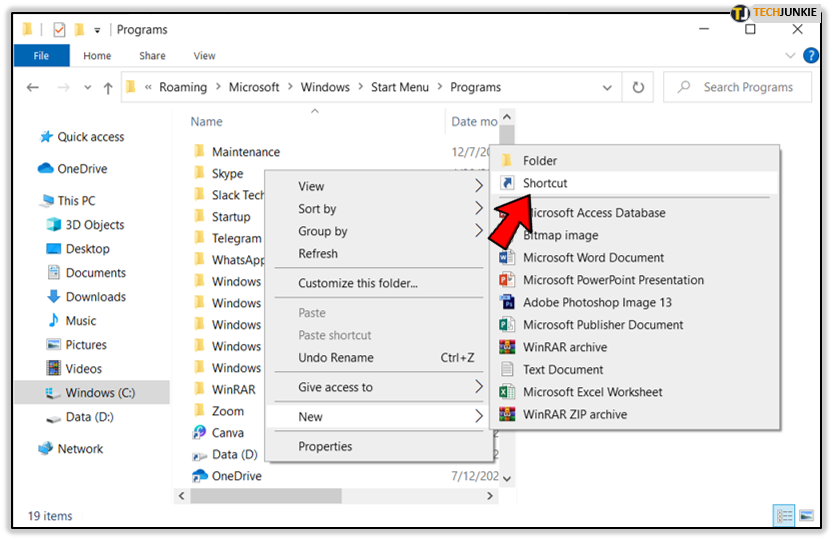Image resolution: width=833 pixels, height=540 pixels.
Task: Choose Properties in the context menu
Action: [379, 446]
